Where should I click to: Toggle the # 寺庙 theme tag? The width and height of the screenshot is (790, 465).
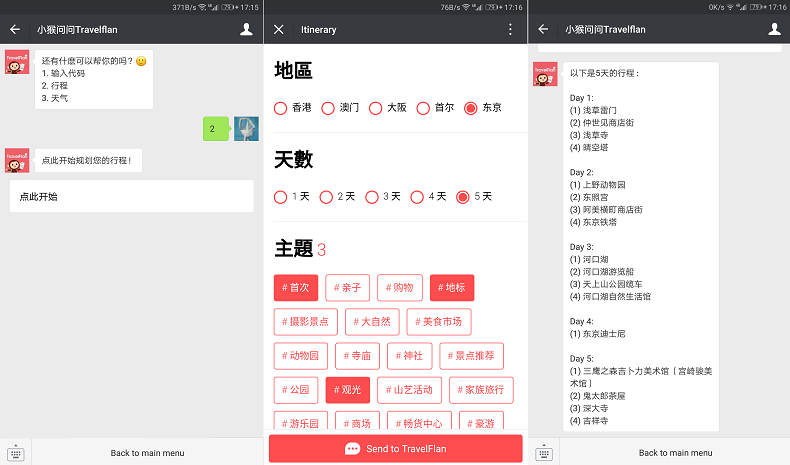coord(358,356)
